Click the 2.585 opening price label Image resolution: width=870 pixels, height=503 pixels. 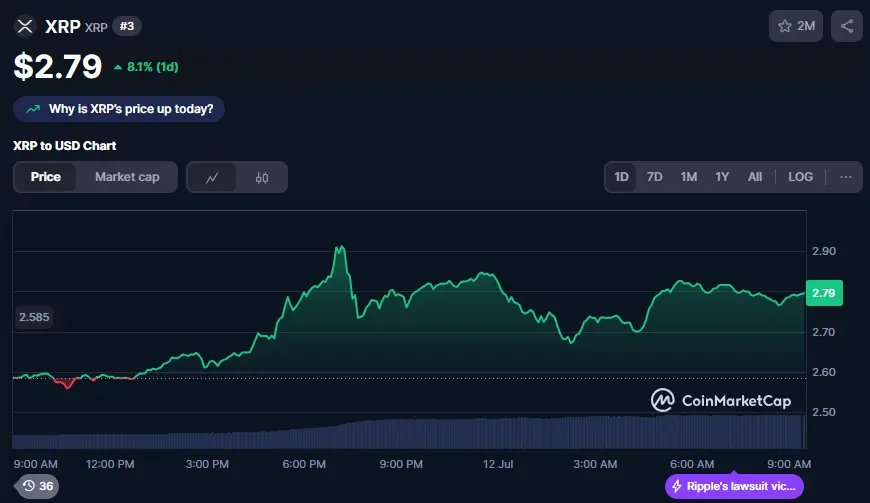click(34, 317)
